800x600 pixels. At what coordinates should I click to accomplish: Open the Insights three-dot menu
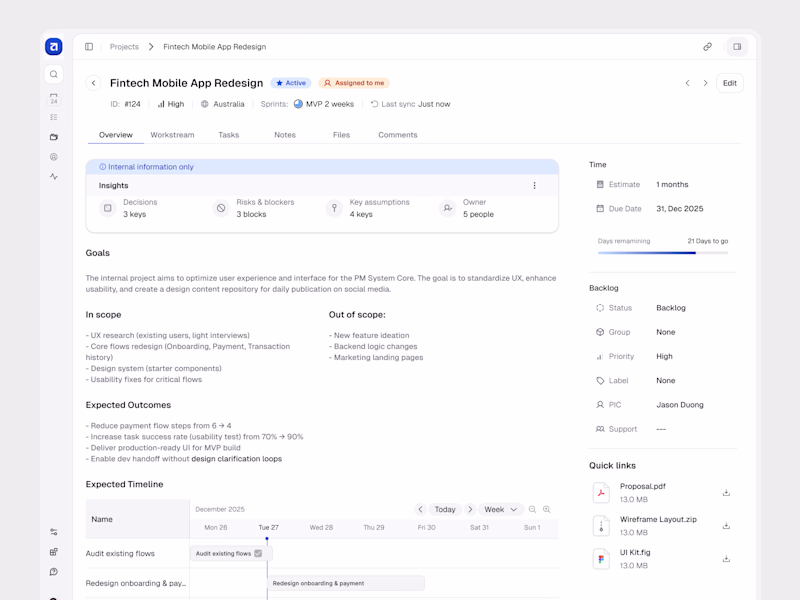534,186
